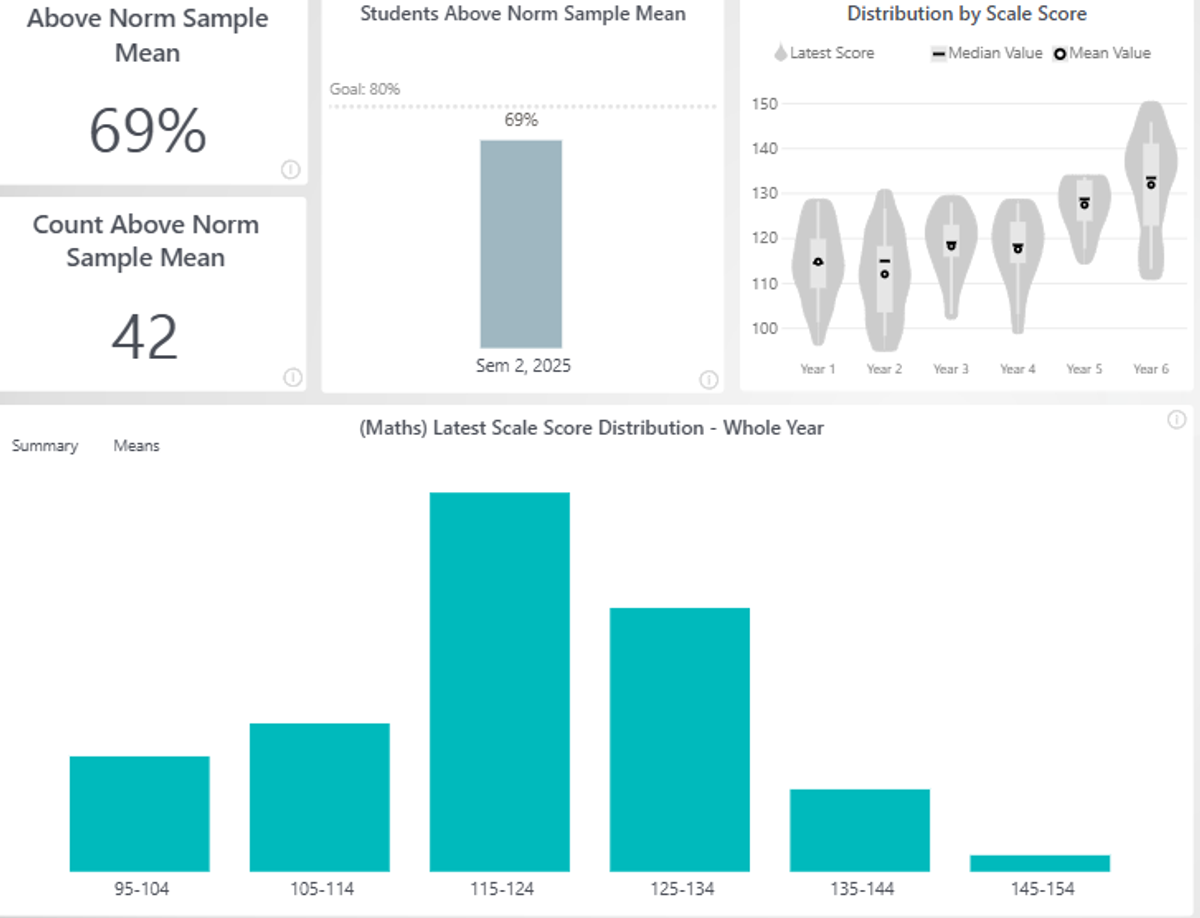
Task: Click the small 145-154 bar
Action: coord(1040,863)
